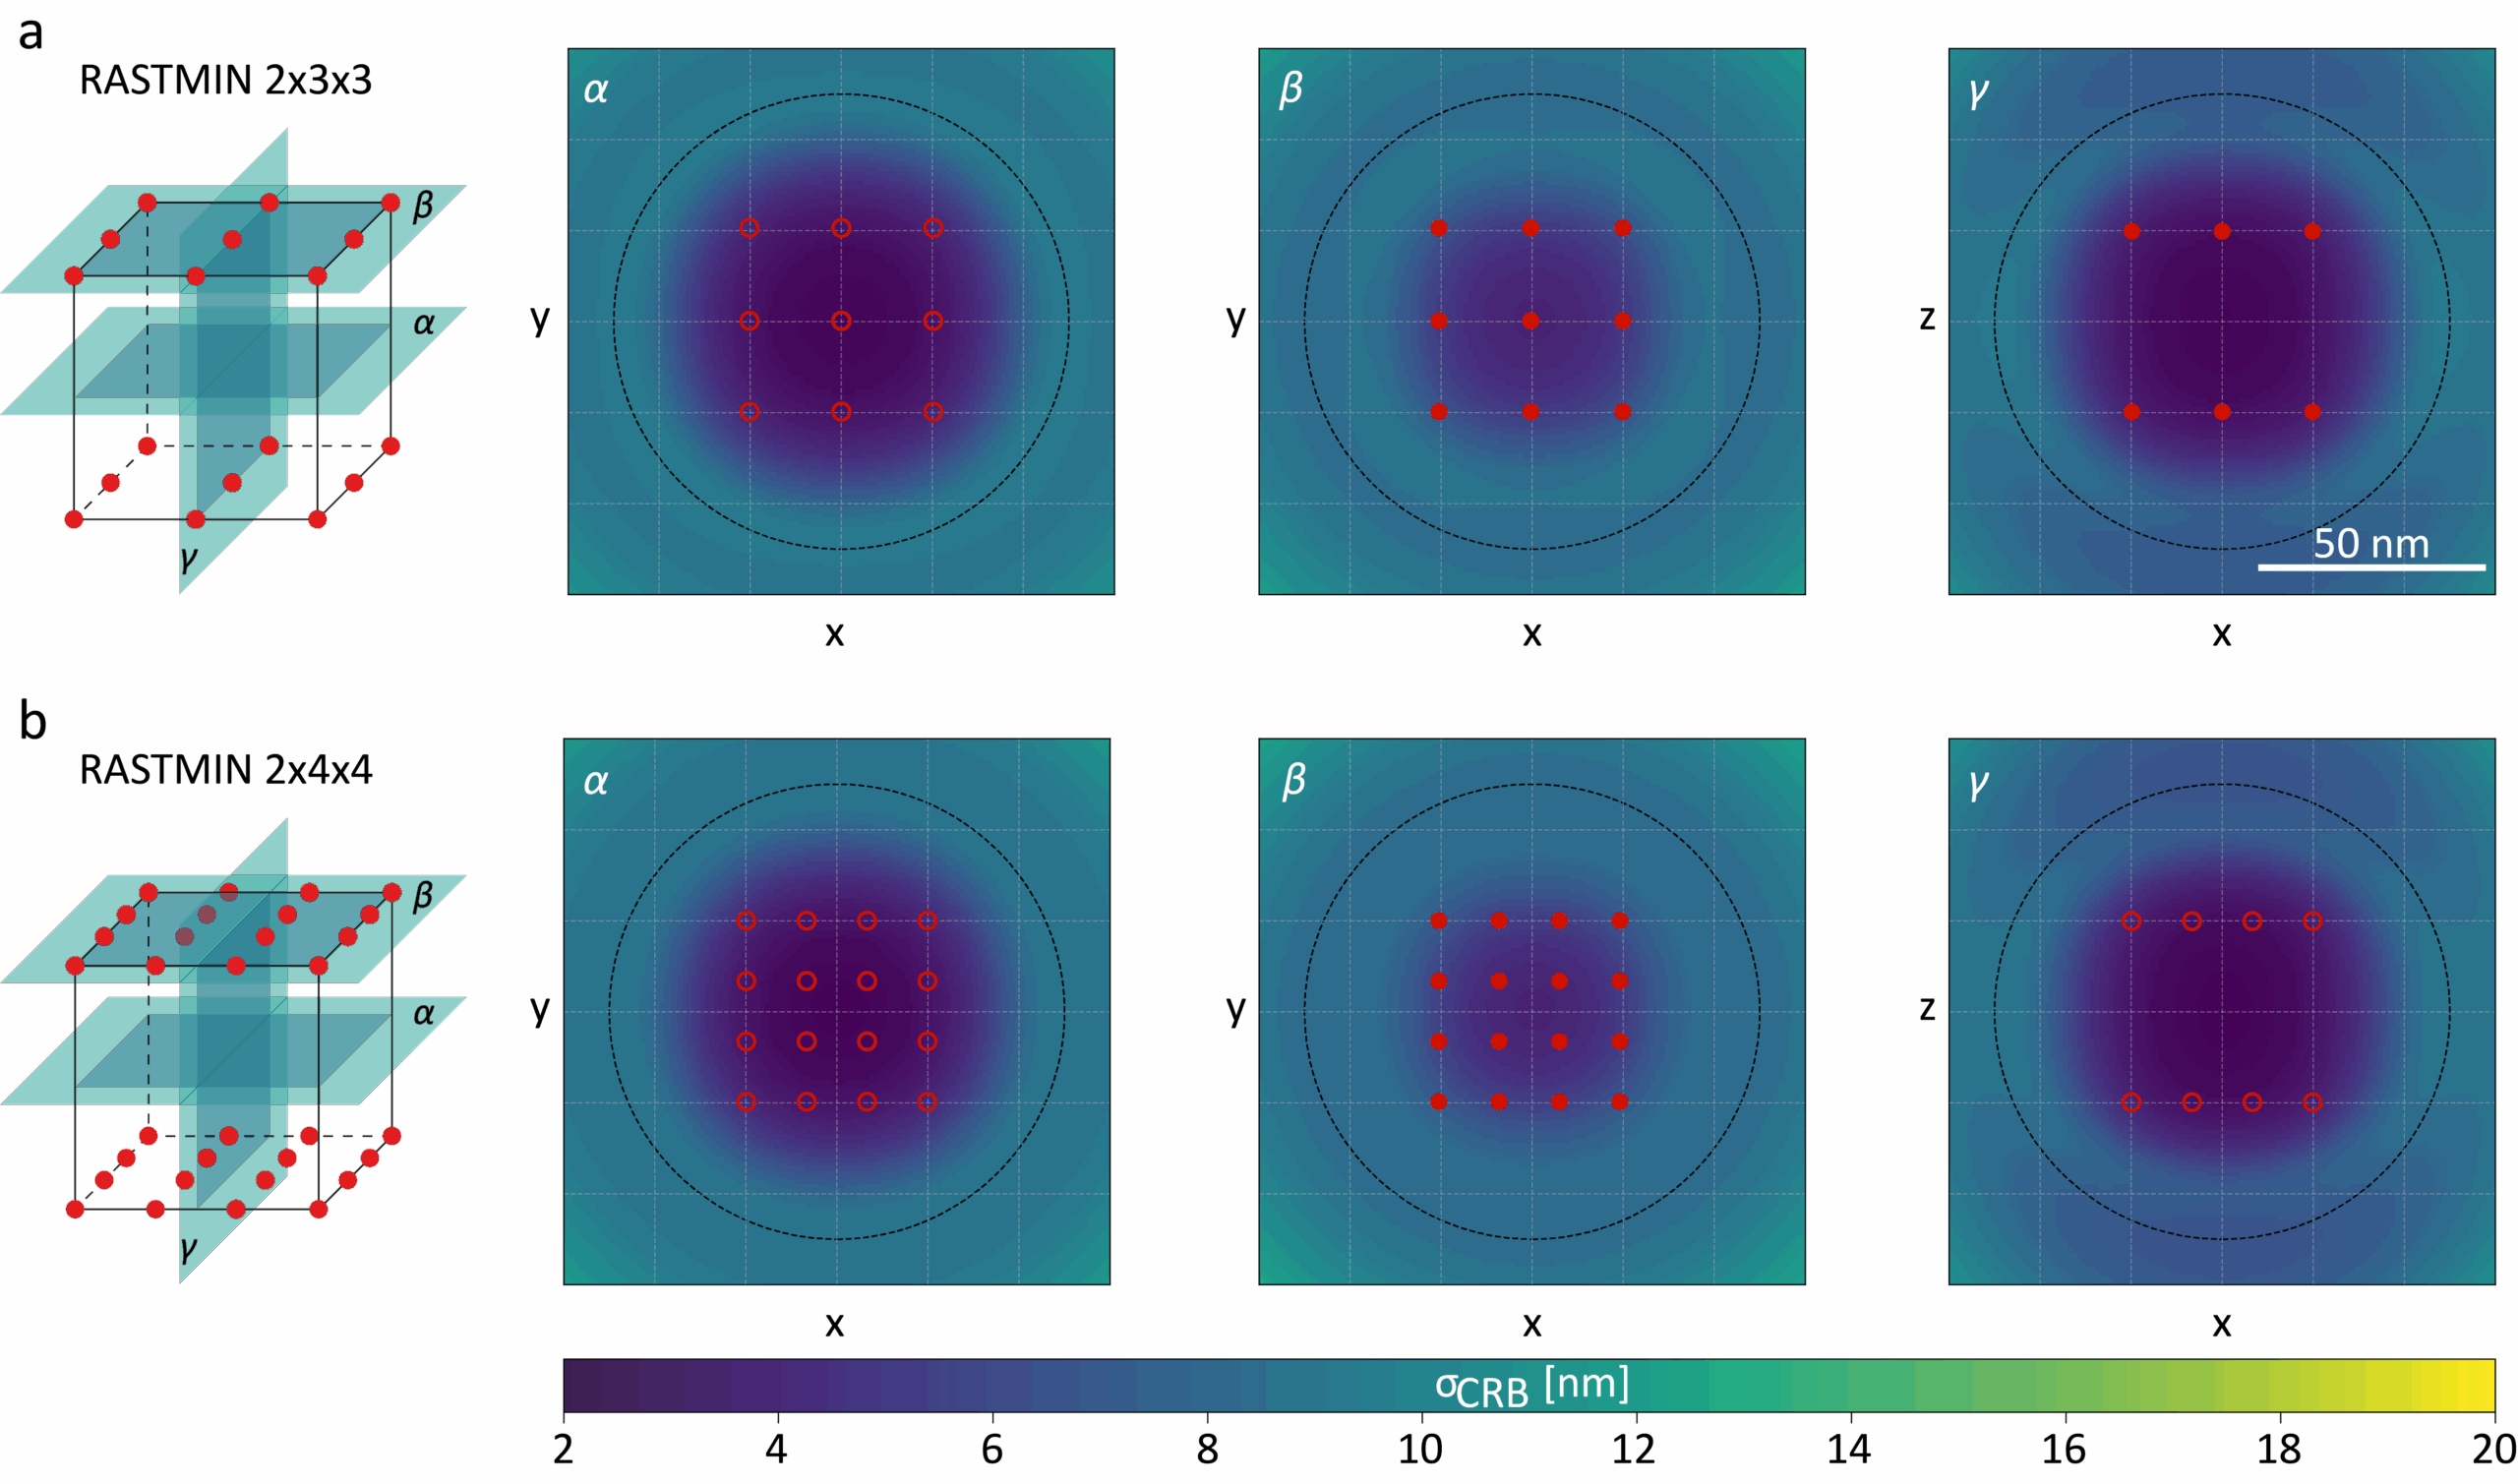
Task: Click the 'RASTMIN 2x4x4' title text
Action: (x=225, y=770)
